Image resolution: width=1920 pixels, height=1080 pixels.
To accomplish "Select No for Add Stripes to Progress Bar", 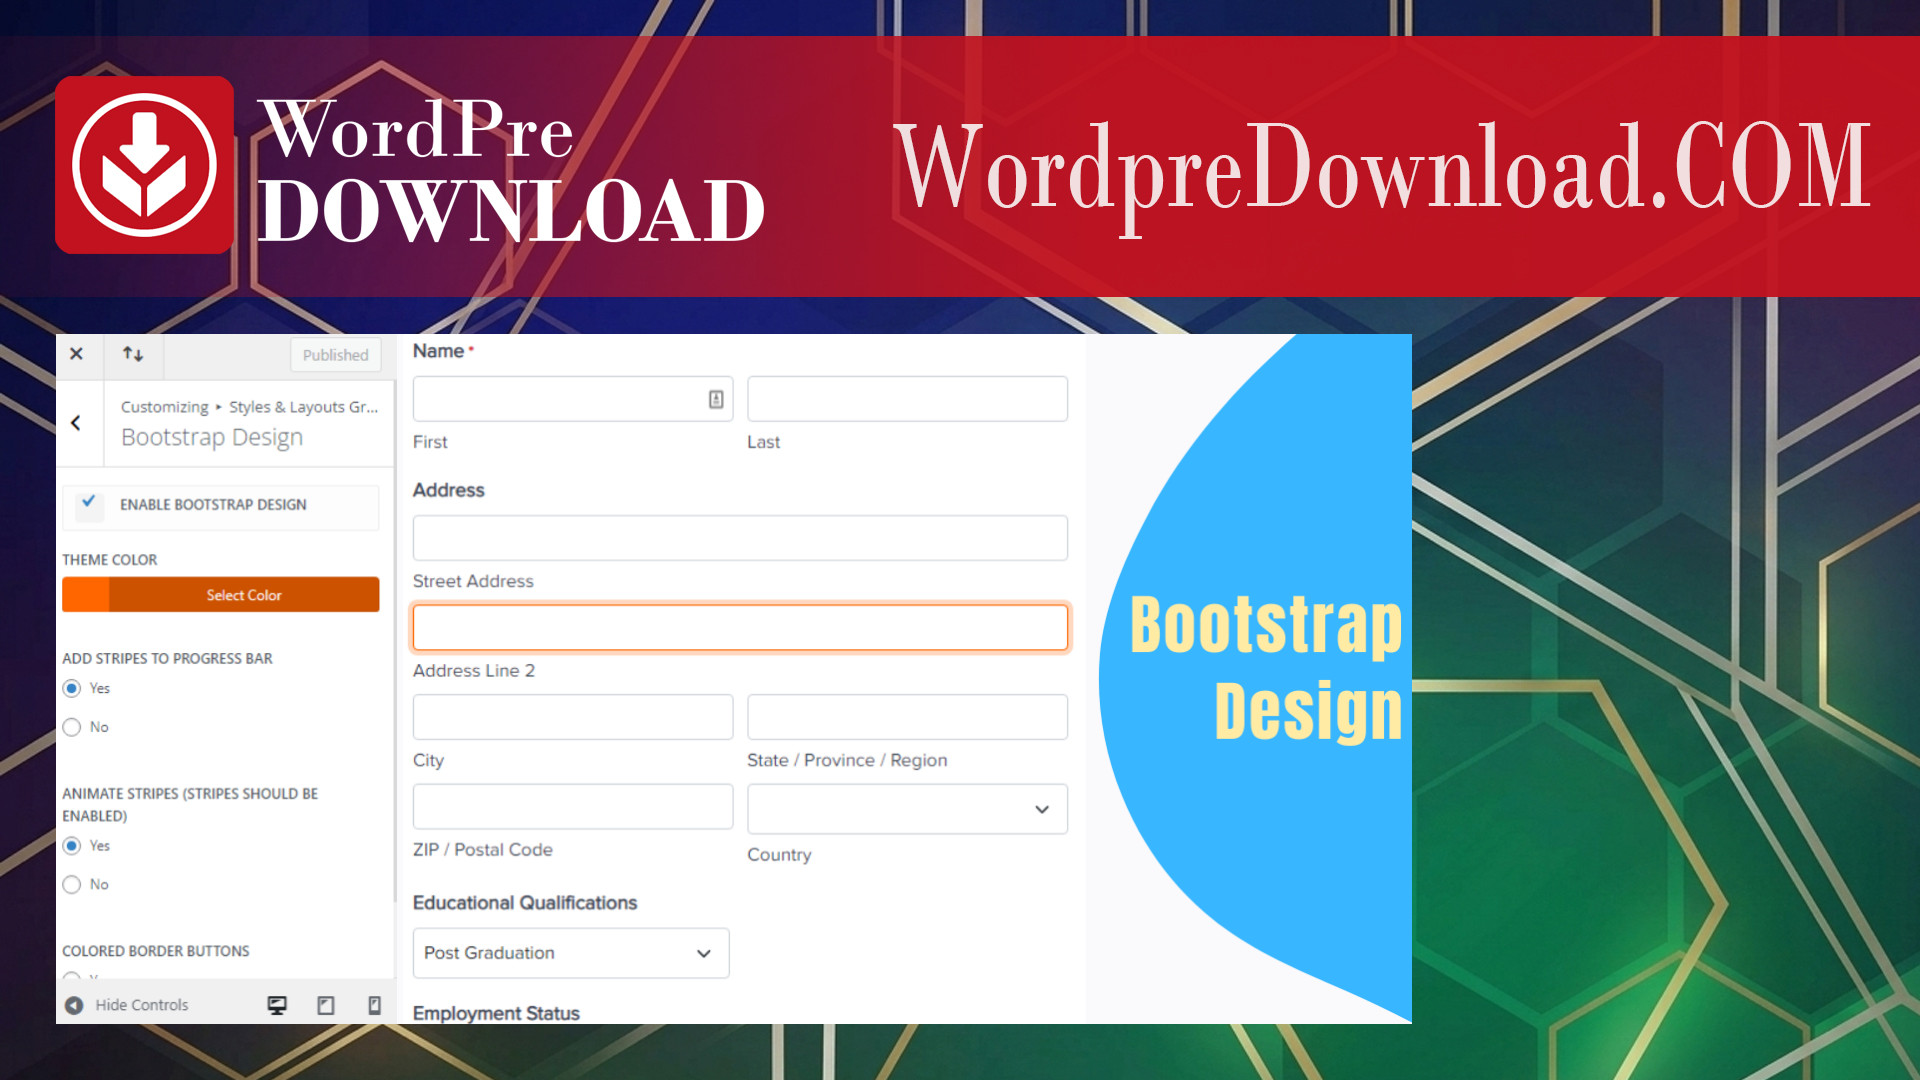I will pyautogui.click(x=72, y=727).
